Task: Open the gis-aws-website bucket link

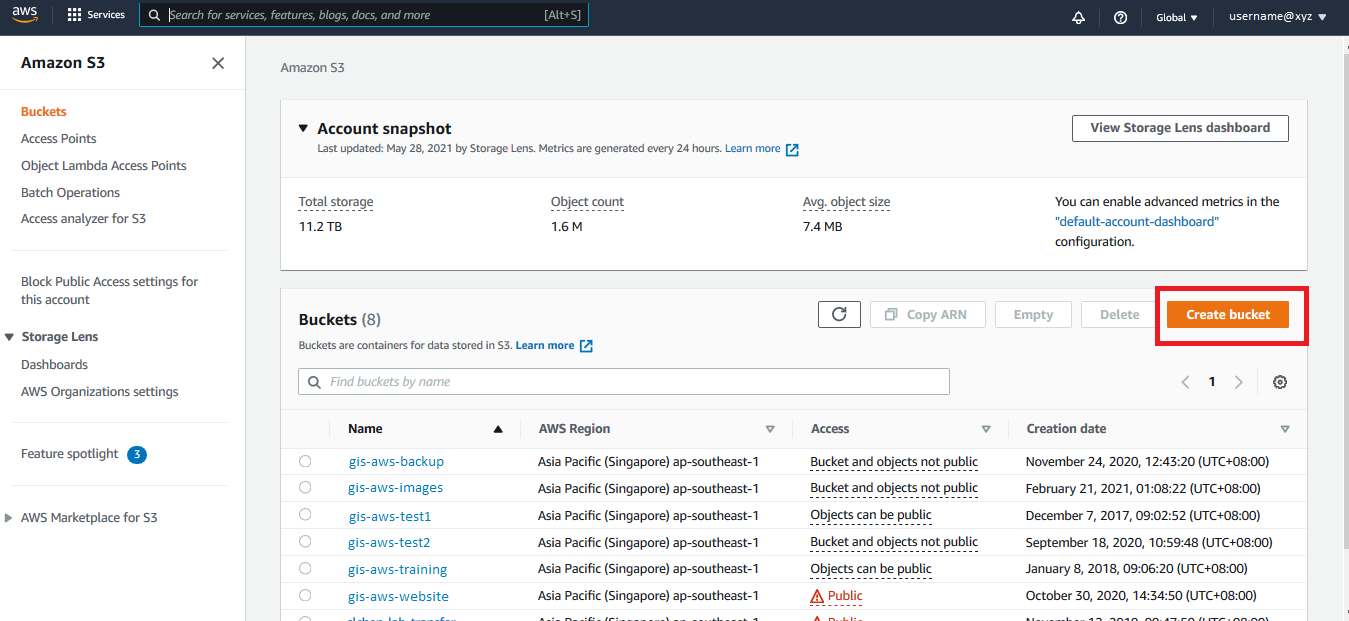Action: coord(398,596)
